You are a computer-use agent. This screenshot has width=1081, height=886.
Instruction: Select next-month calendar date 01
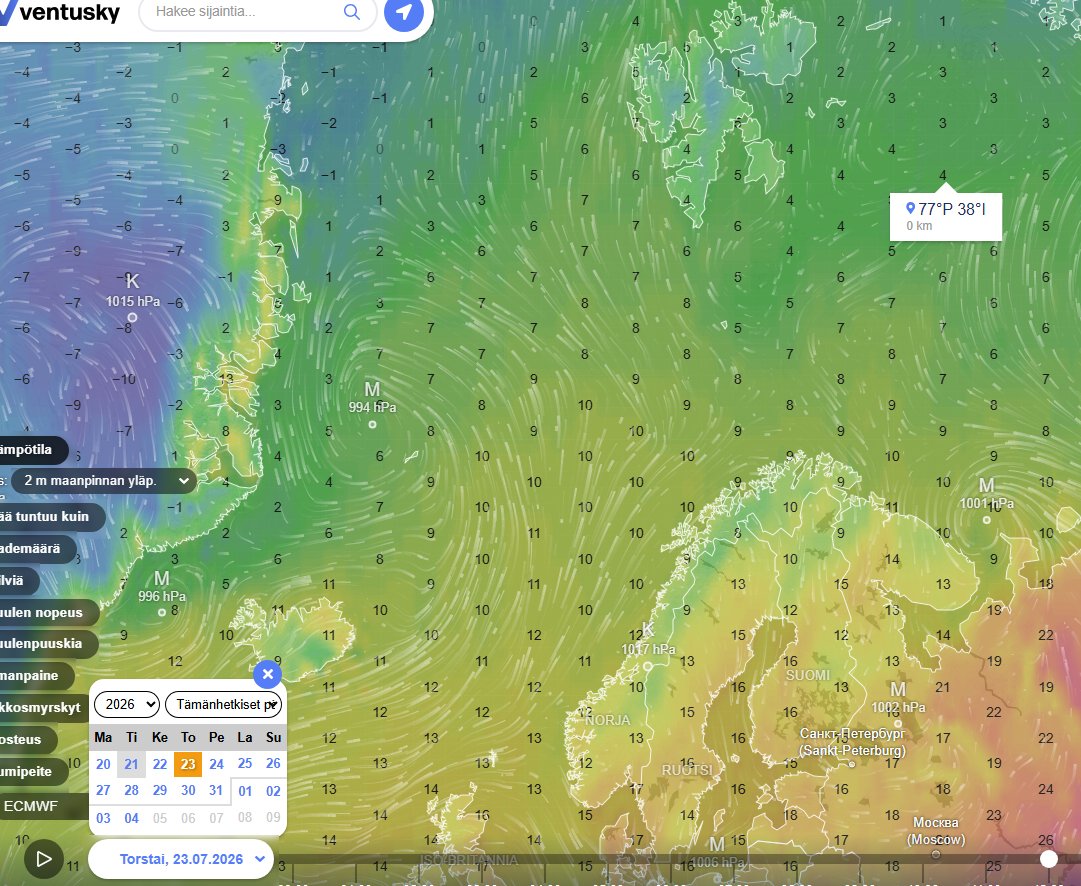[x=245, y=791]
